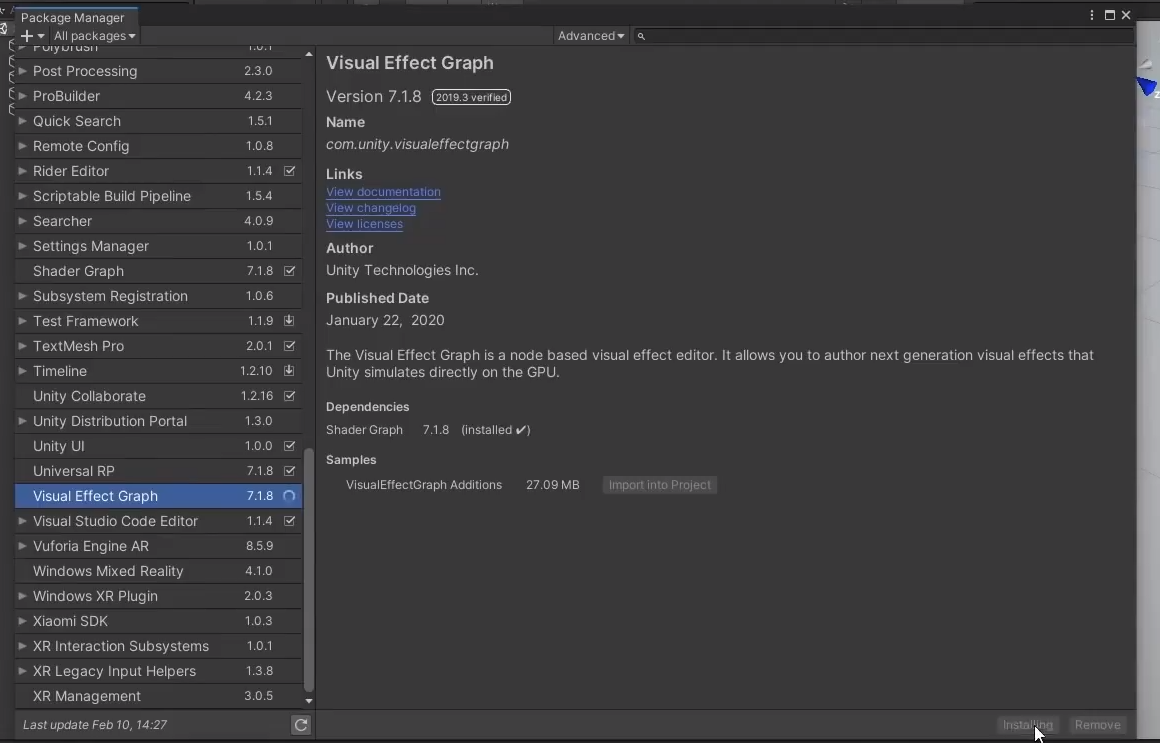Click Import into Project button
This screenshot has height=743, width=1160.
click(x=659, y=485)
